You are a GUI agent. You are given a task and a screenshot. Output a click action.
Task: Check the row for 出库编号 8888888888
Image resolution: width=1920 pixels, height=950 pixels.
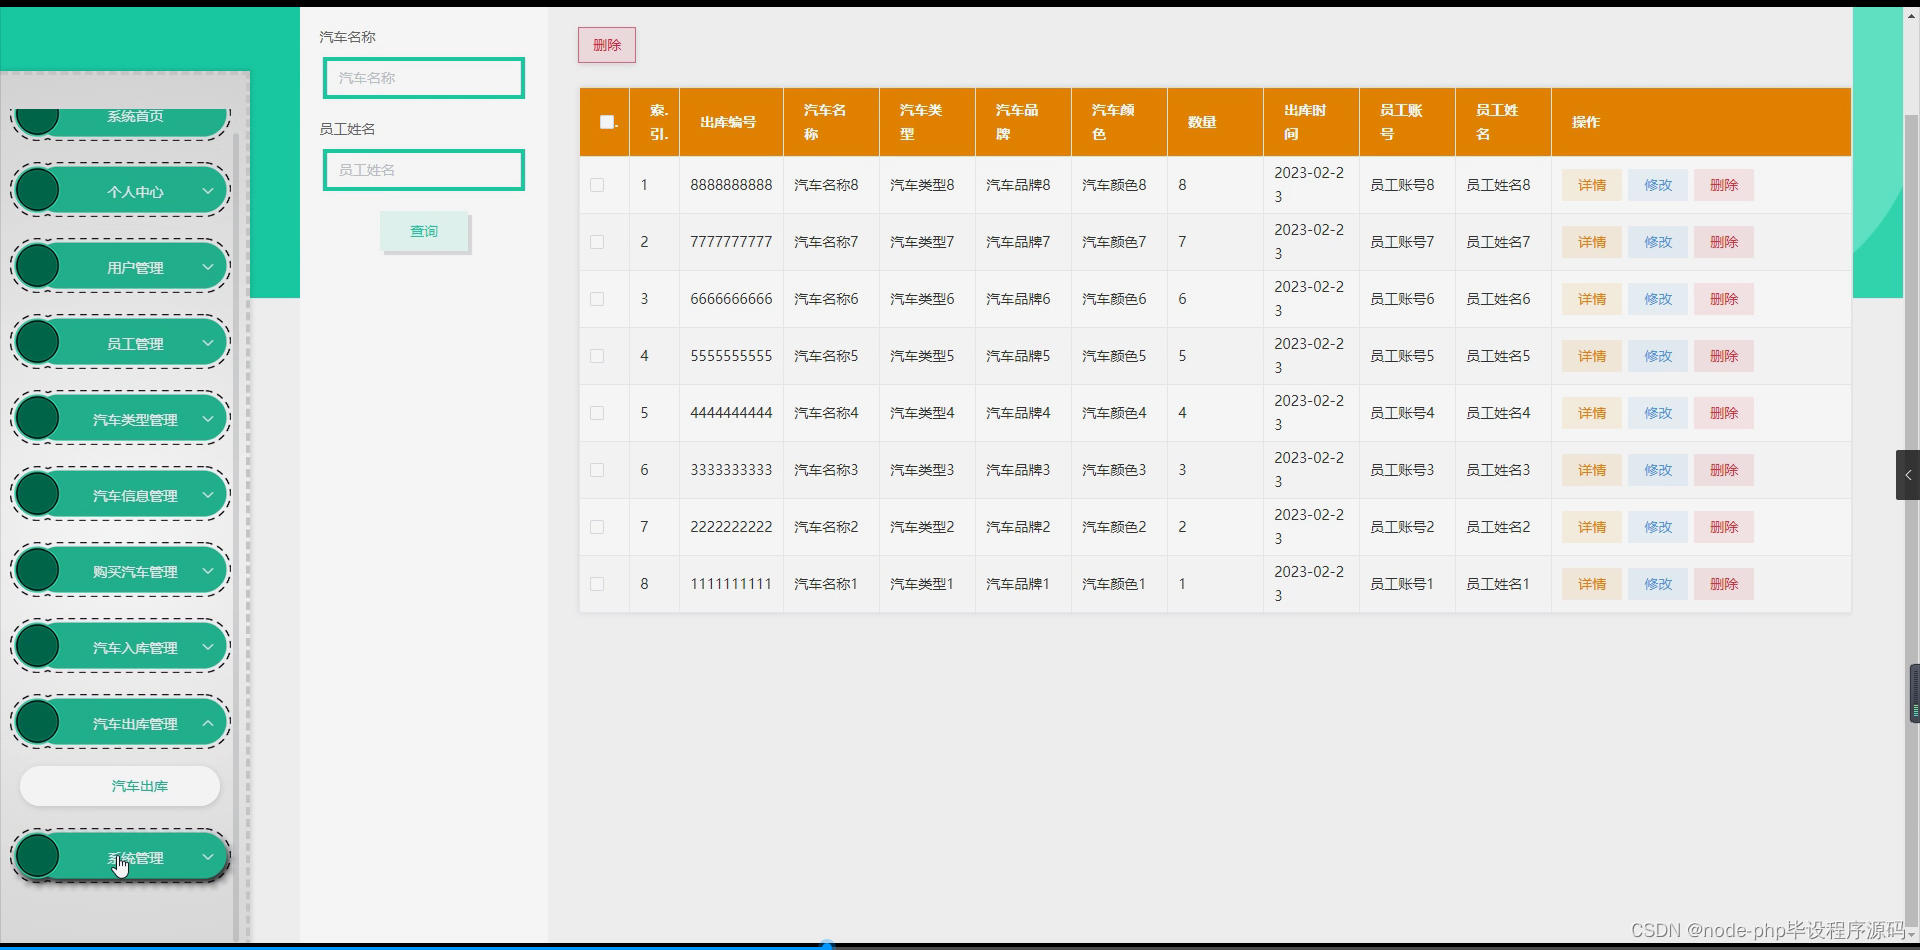point(597,184)
